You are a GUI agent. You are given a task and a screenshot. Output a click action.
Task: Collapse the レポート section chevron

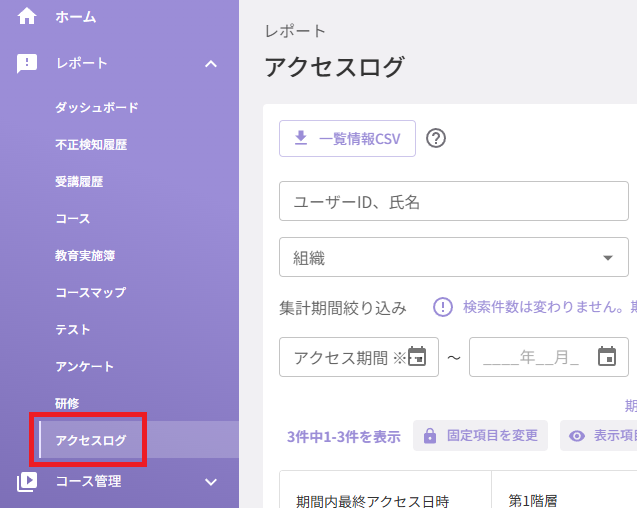(x=211, y=64)
